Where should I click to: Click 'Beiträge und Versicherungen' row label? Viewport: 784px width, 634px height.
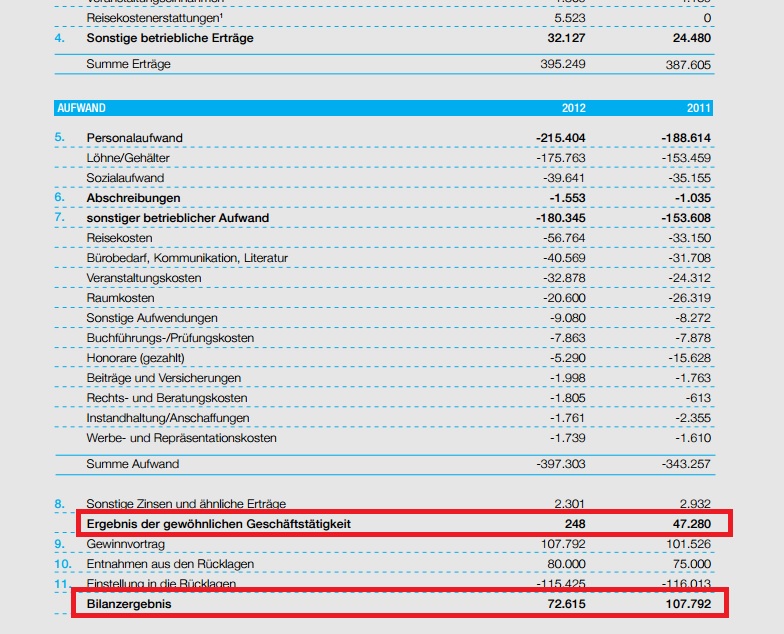pos(164,378)
